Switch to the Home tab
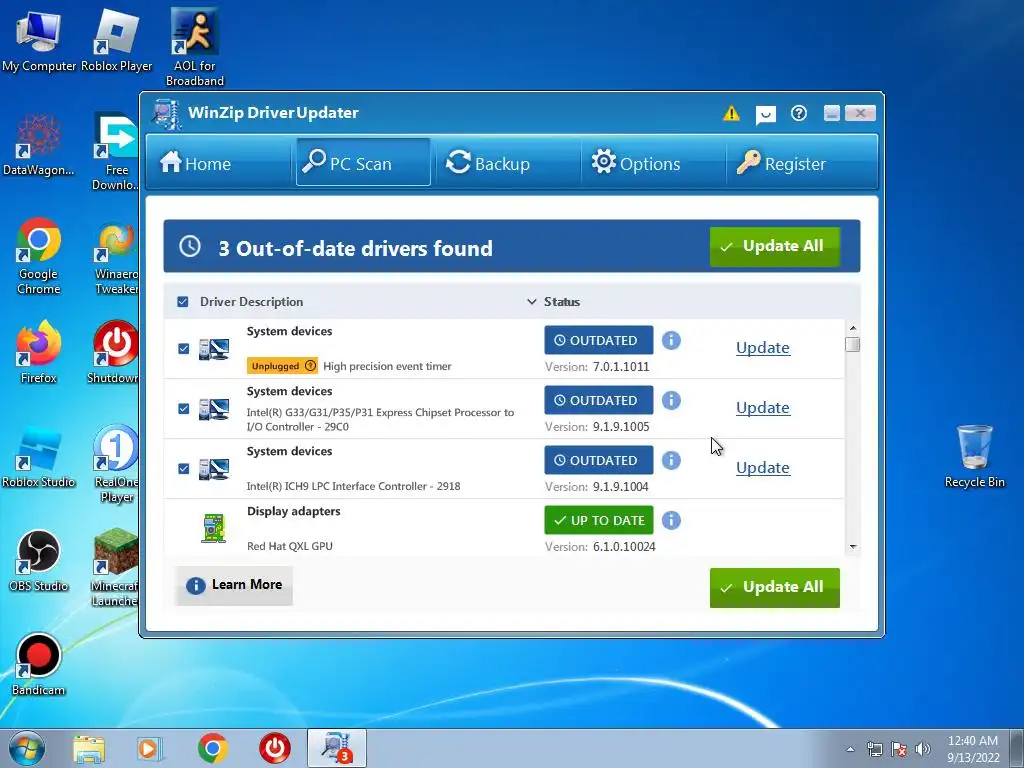The width and height of the screenshot is (1024, 768). tap(219, 162)
